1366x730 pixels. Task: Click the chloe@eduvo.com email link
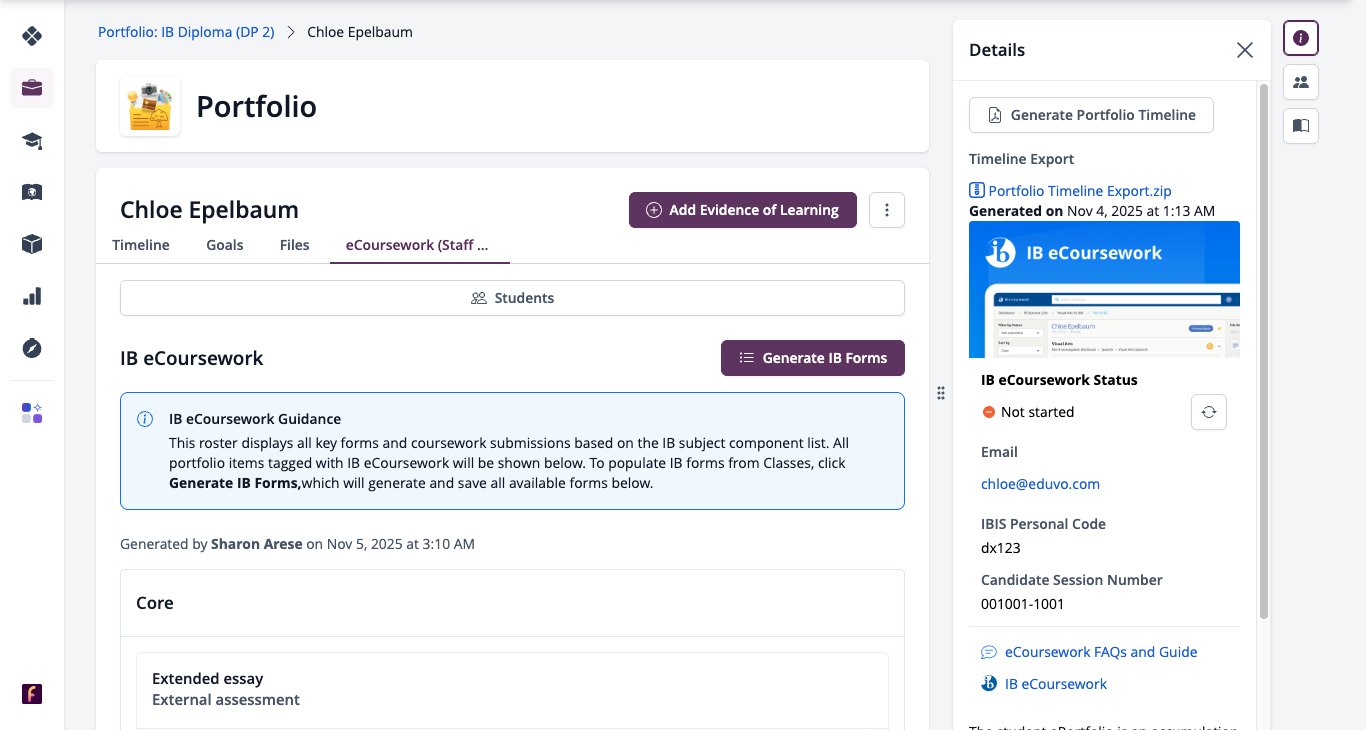click(1040, 484)
